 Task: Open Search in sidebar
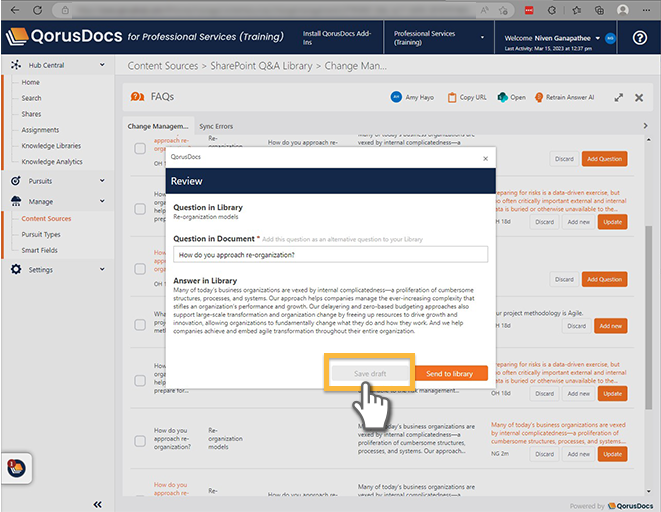(32, 98)
